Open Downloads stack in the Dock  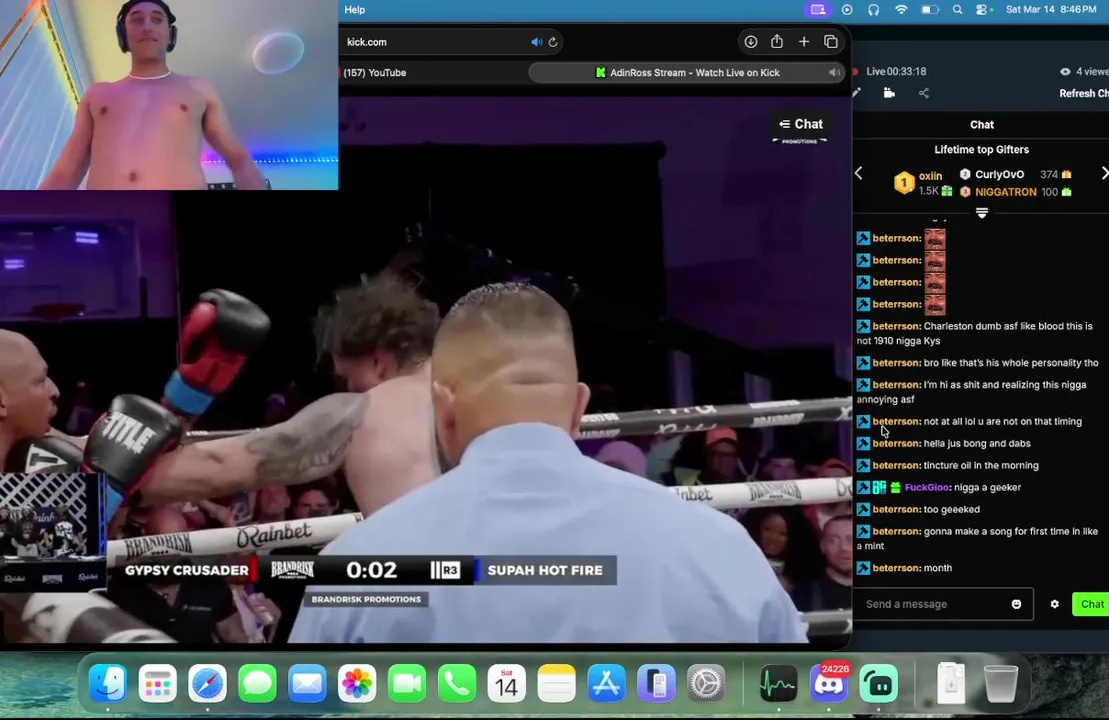coord(951,683)
